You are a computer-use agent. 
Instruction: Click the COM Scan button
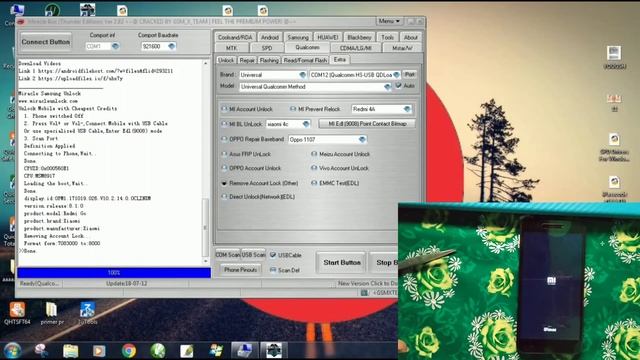click(228, 255)
